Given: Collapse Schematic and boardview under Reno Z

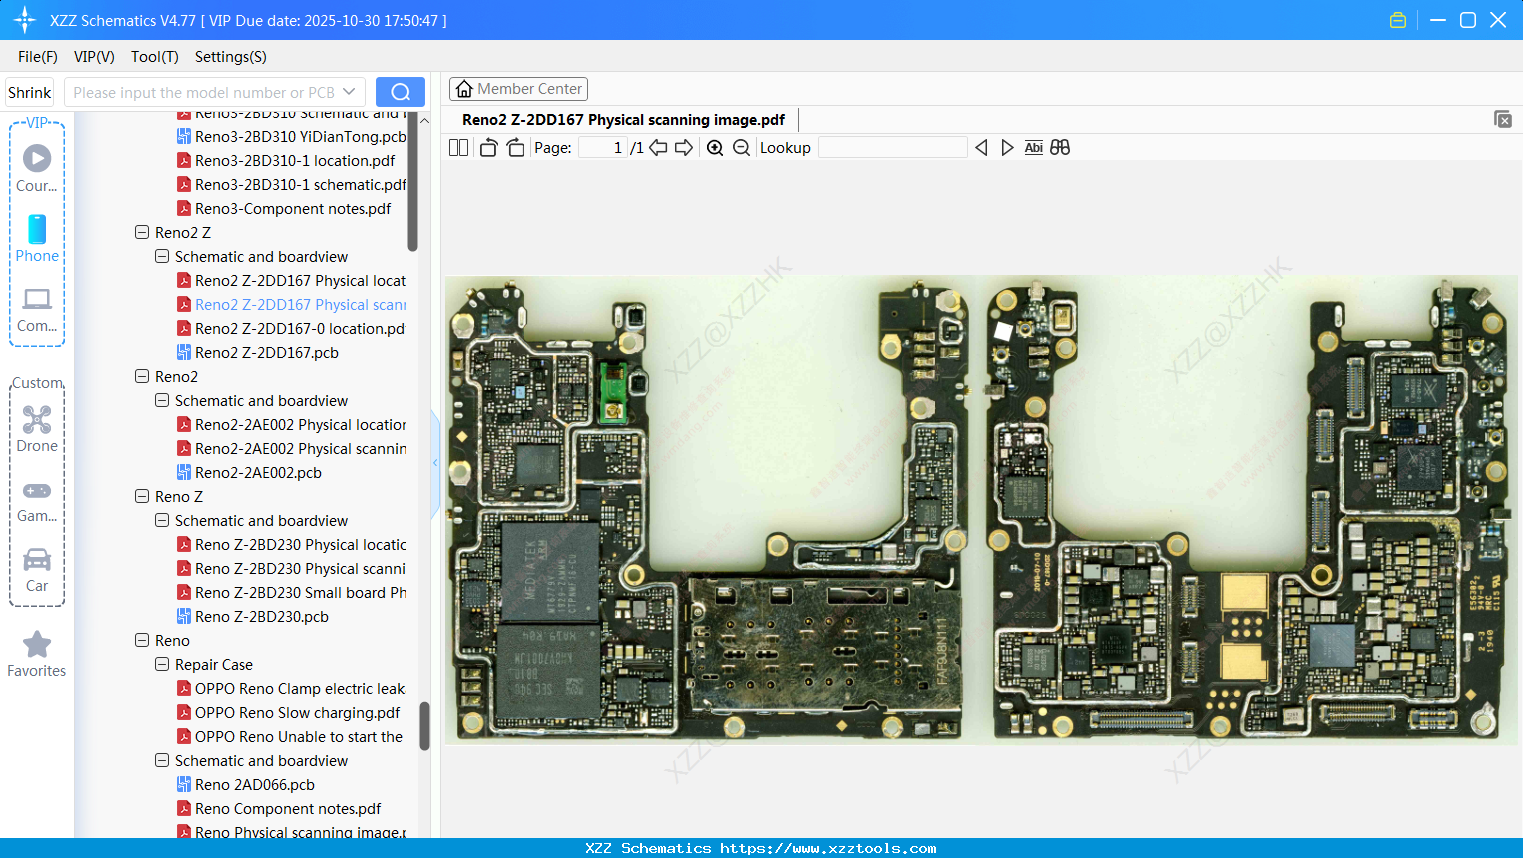Looking at the screenshot, I should coord(162,520).
